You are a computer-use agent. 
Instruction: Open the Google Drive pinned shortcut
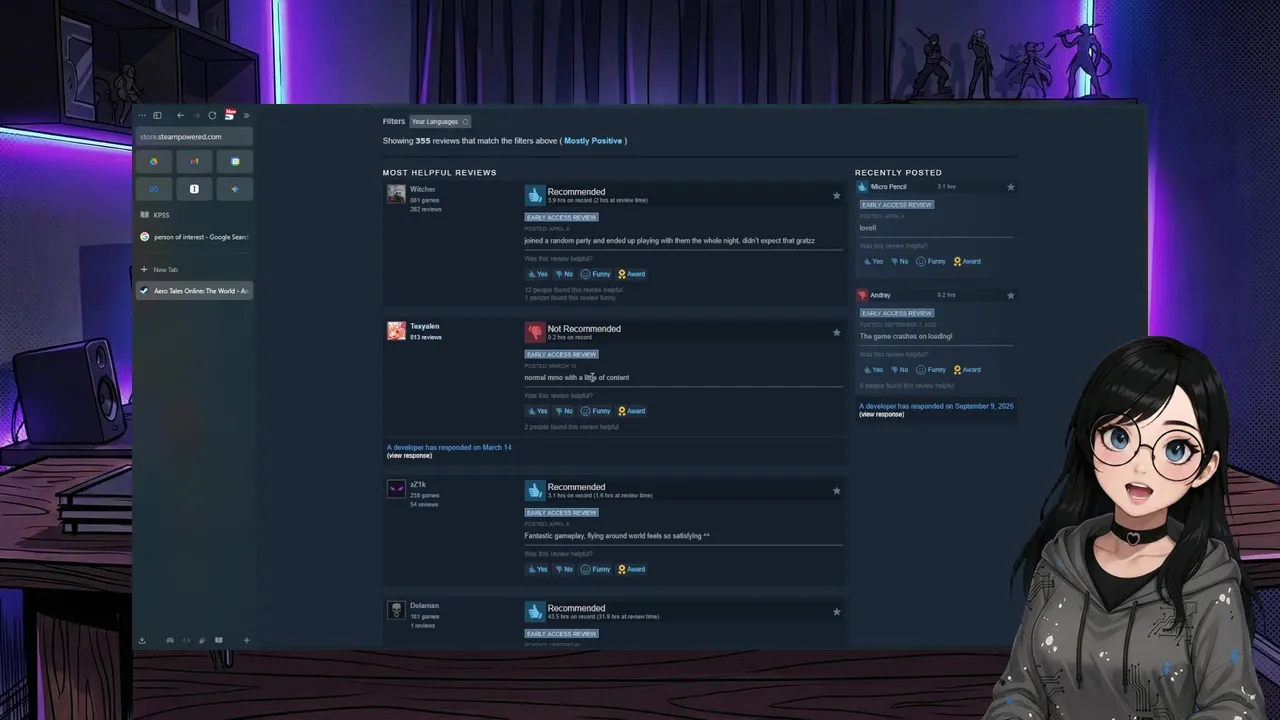click(x=154, y=161)
